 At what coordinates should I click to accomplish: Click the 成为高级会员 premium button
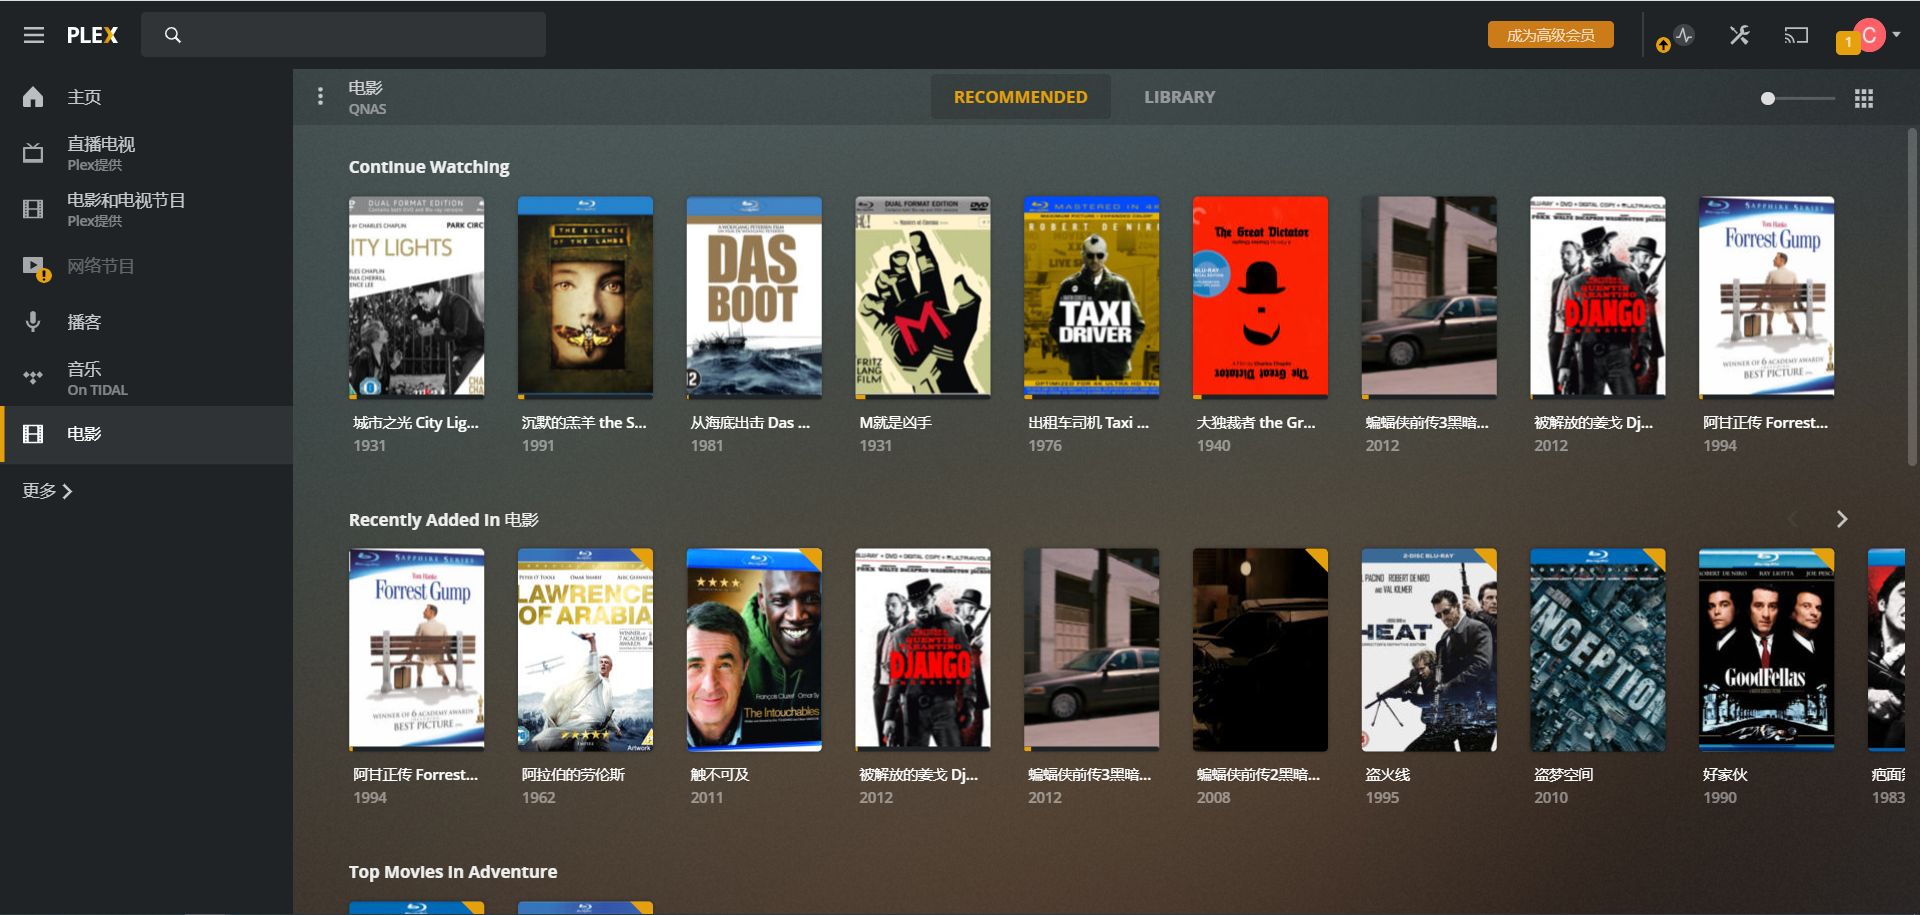tap(1551, 35)
